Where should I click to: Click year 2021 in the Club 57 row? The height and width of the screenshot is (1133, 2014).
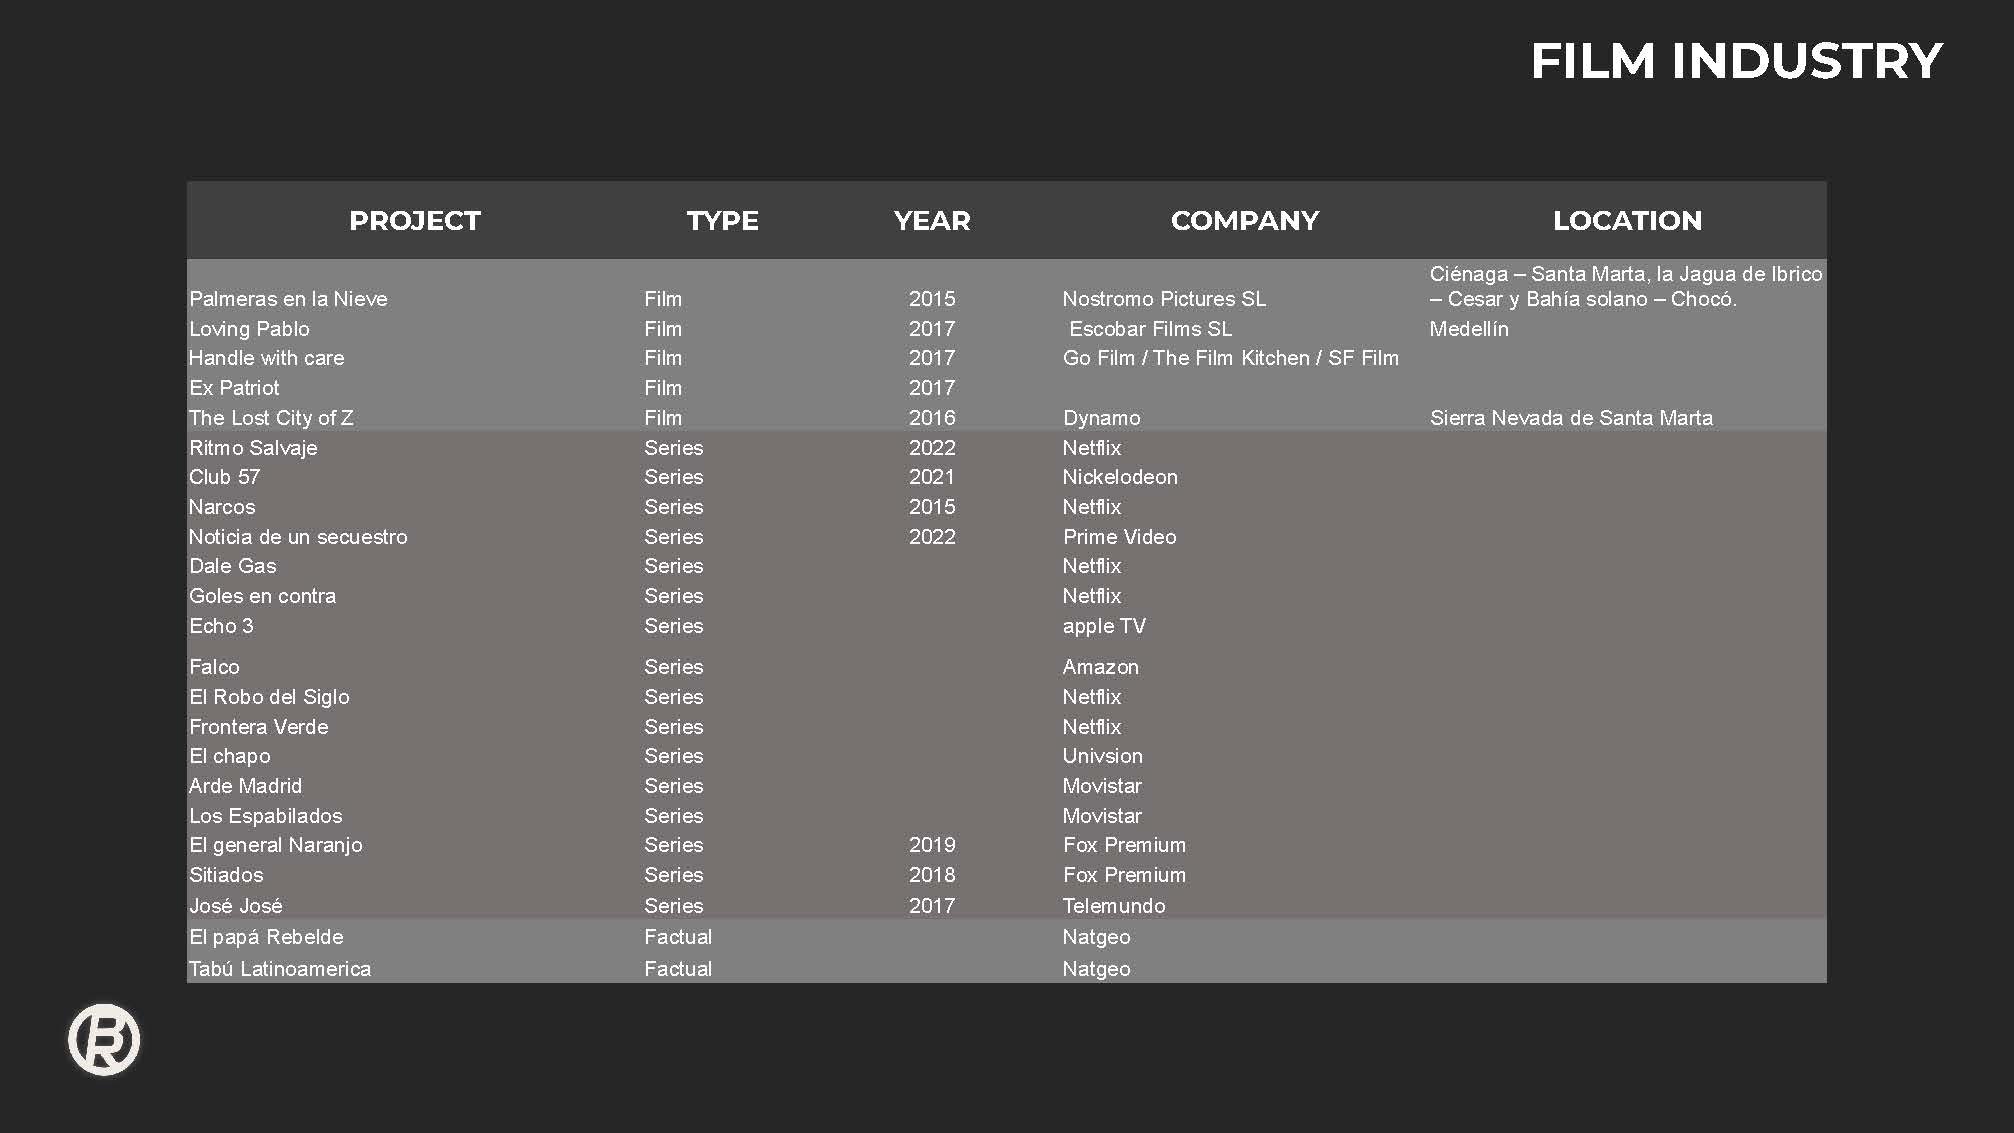coord(932,477)
